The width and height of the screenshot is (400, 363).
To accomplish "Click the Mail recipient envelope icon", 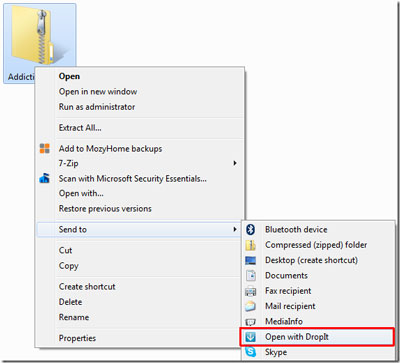I will click(251, 306).
